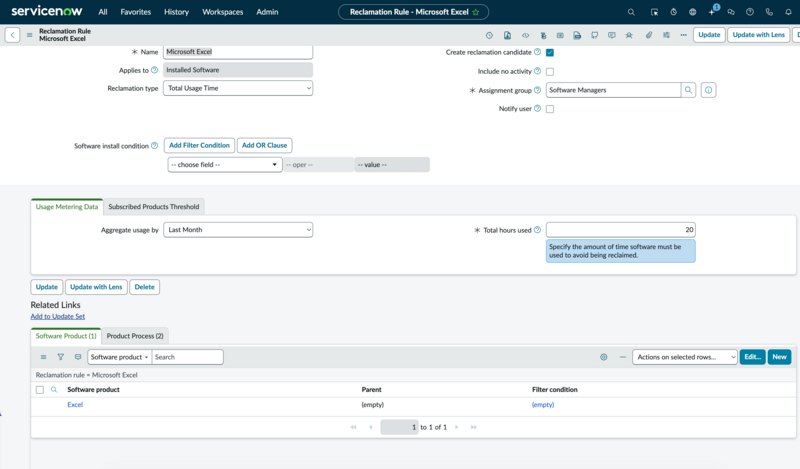800x469 pixels.
Task: Click Add Filter Condition button
Action: [199, 145]
